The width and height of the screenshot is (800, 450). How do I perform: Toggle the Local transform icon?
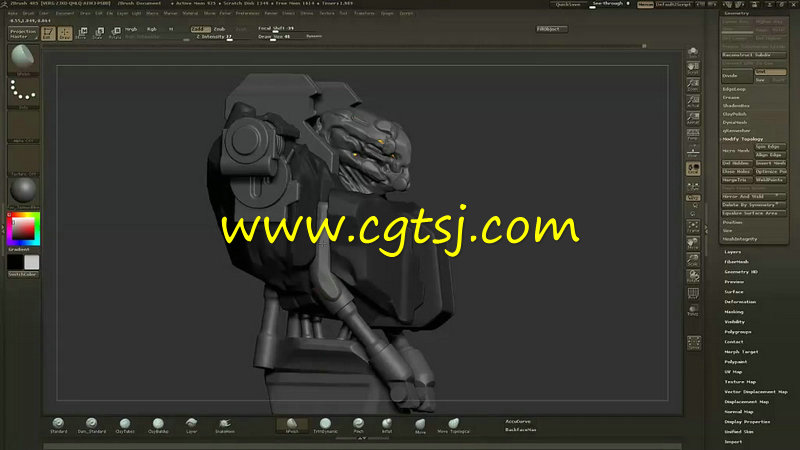pyautogui.click(x=693, y=169)
